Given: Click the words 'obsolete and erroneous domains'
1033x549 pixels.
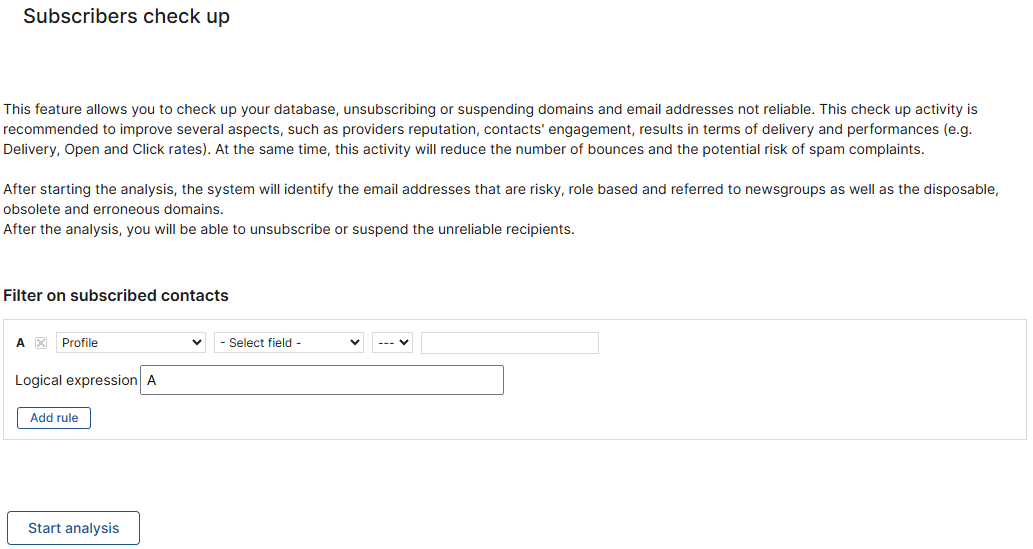Looking at the screenshot, I should pos(113,209).
